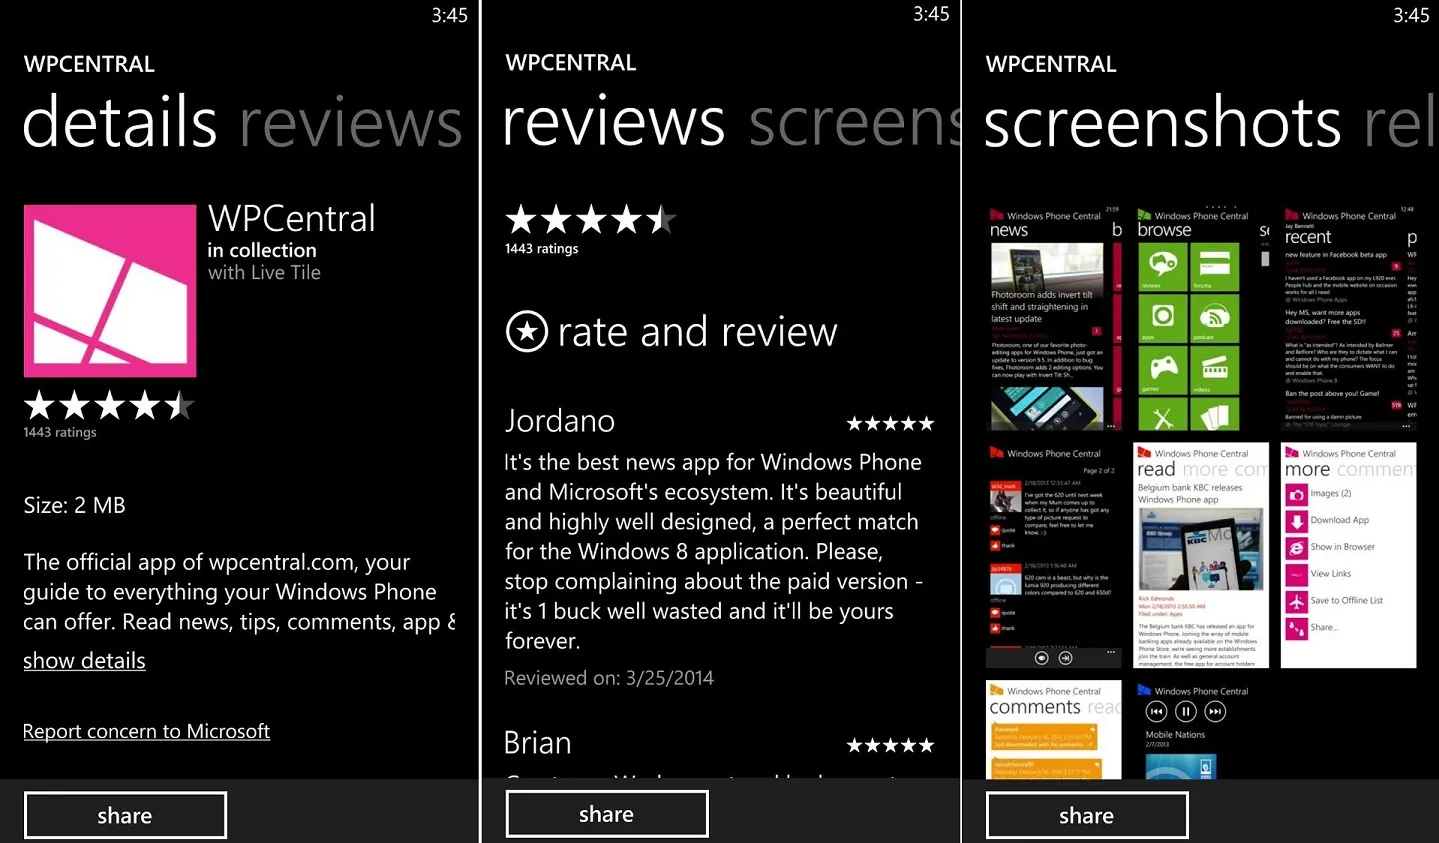Click Jordano's five-star rating

(x=890, y=424)
